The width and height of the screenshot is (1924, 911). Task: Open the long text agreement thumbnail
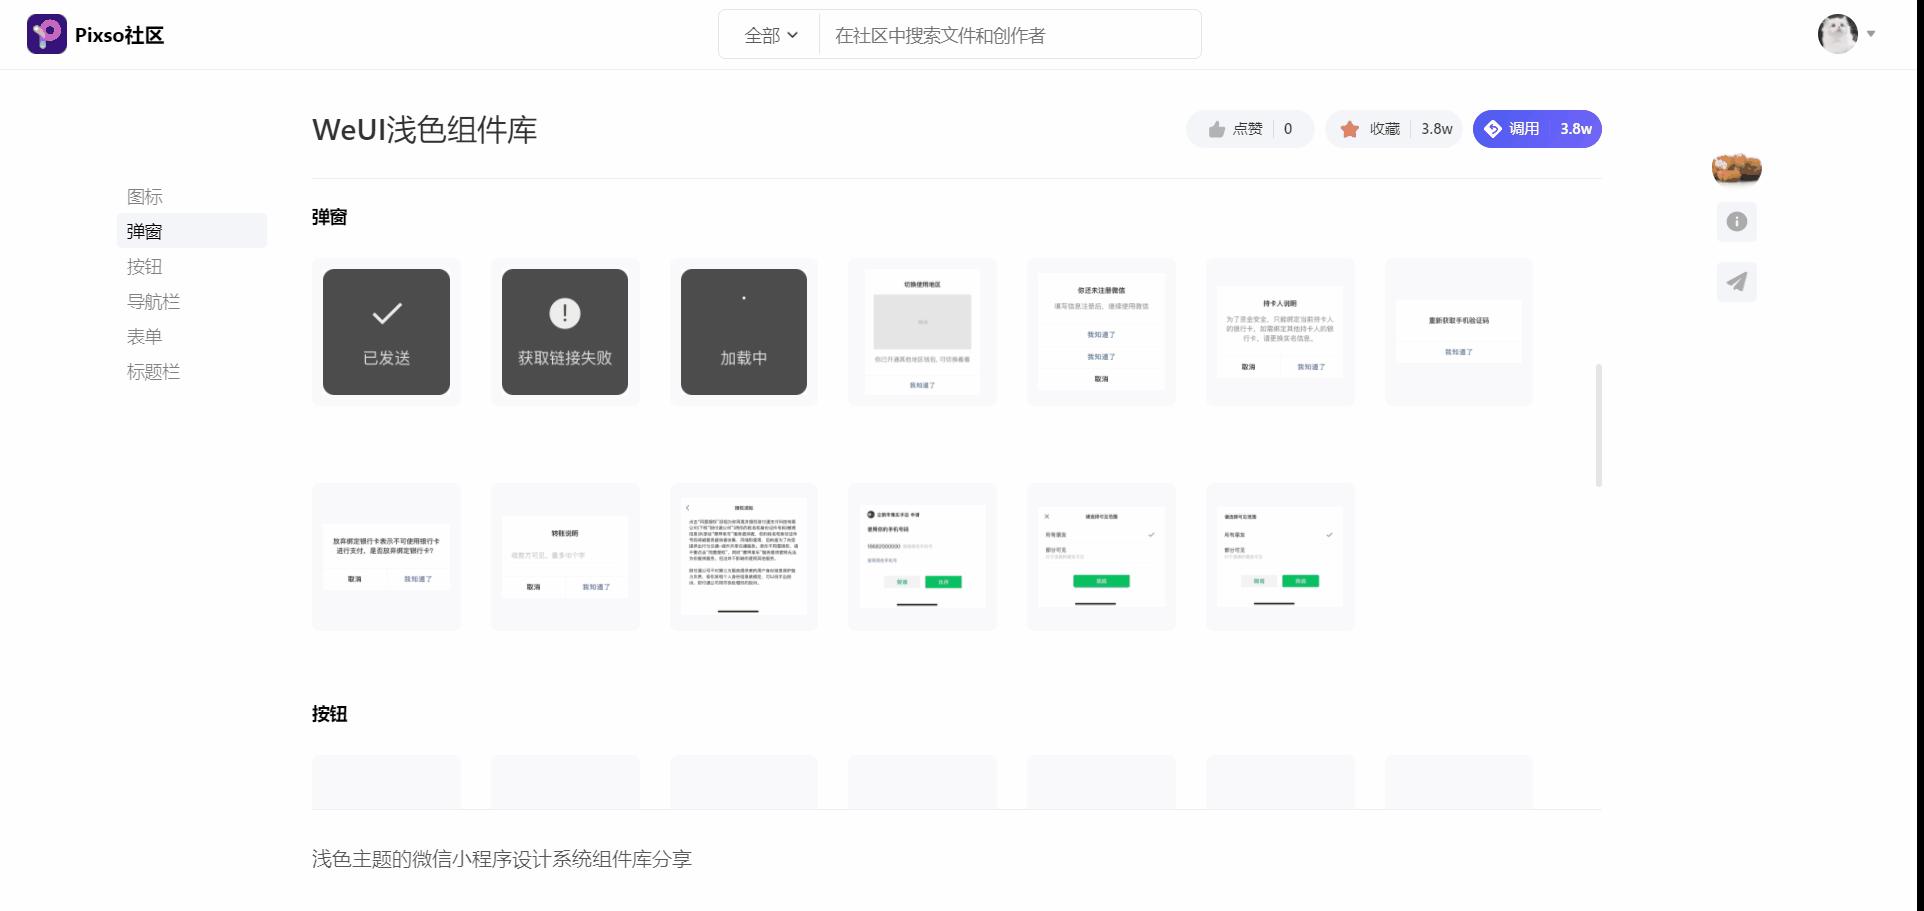click(744, 557)
